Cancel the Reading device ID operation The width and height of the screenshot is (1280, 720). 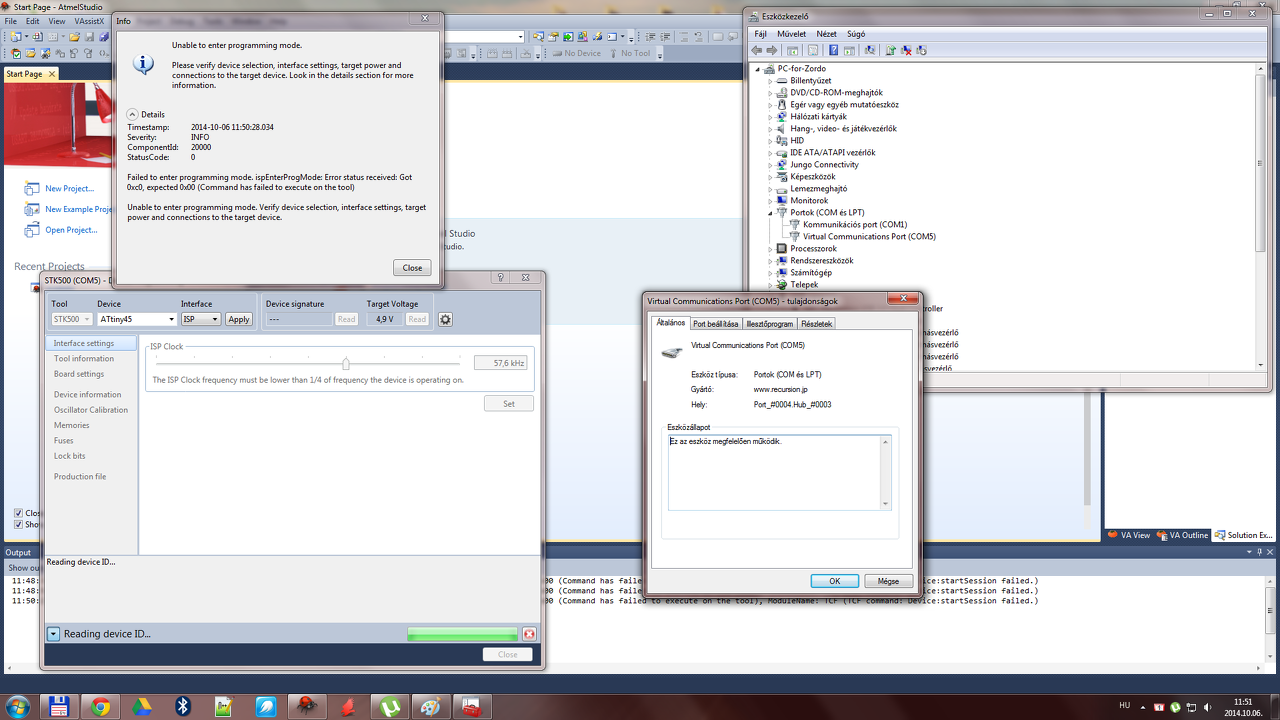click(x=529, y=634)
